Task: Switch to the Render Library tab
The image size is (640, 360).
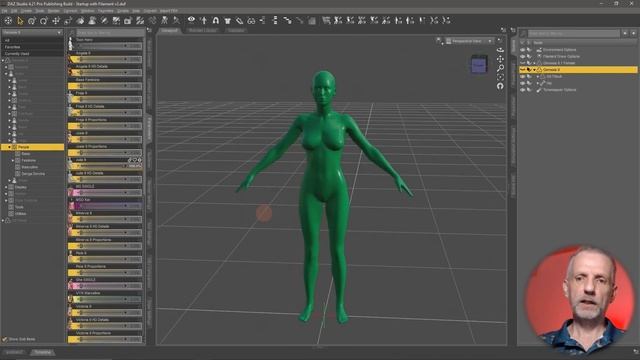Action: [203, 30]
